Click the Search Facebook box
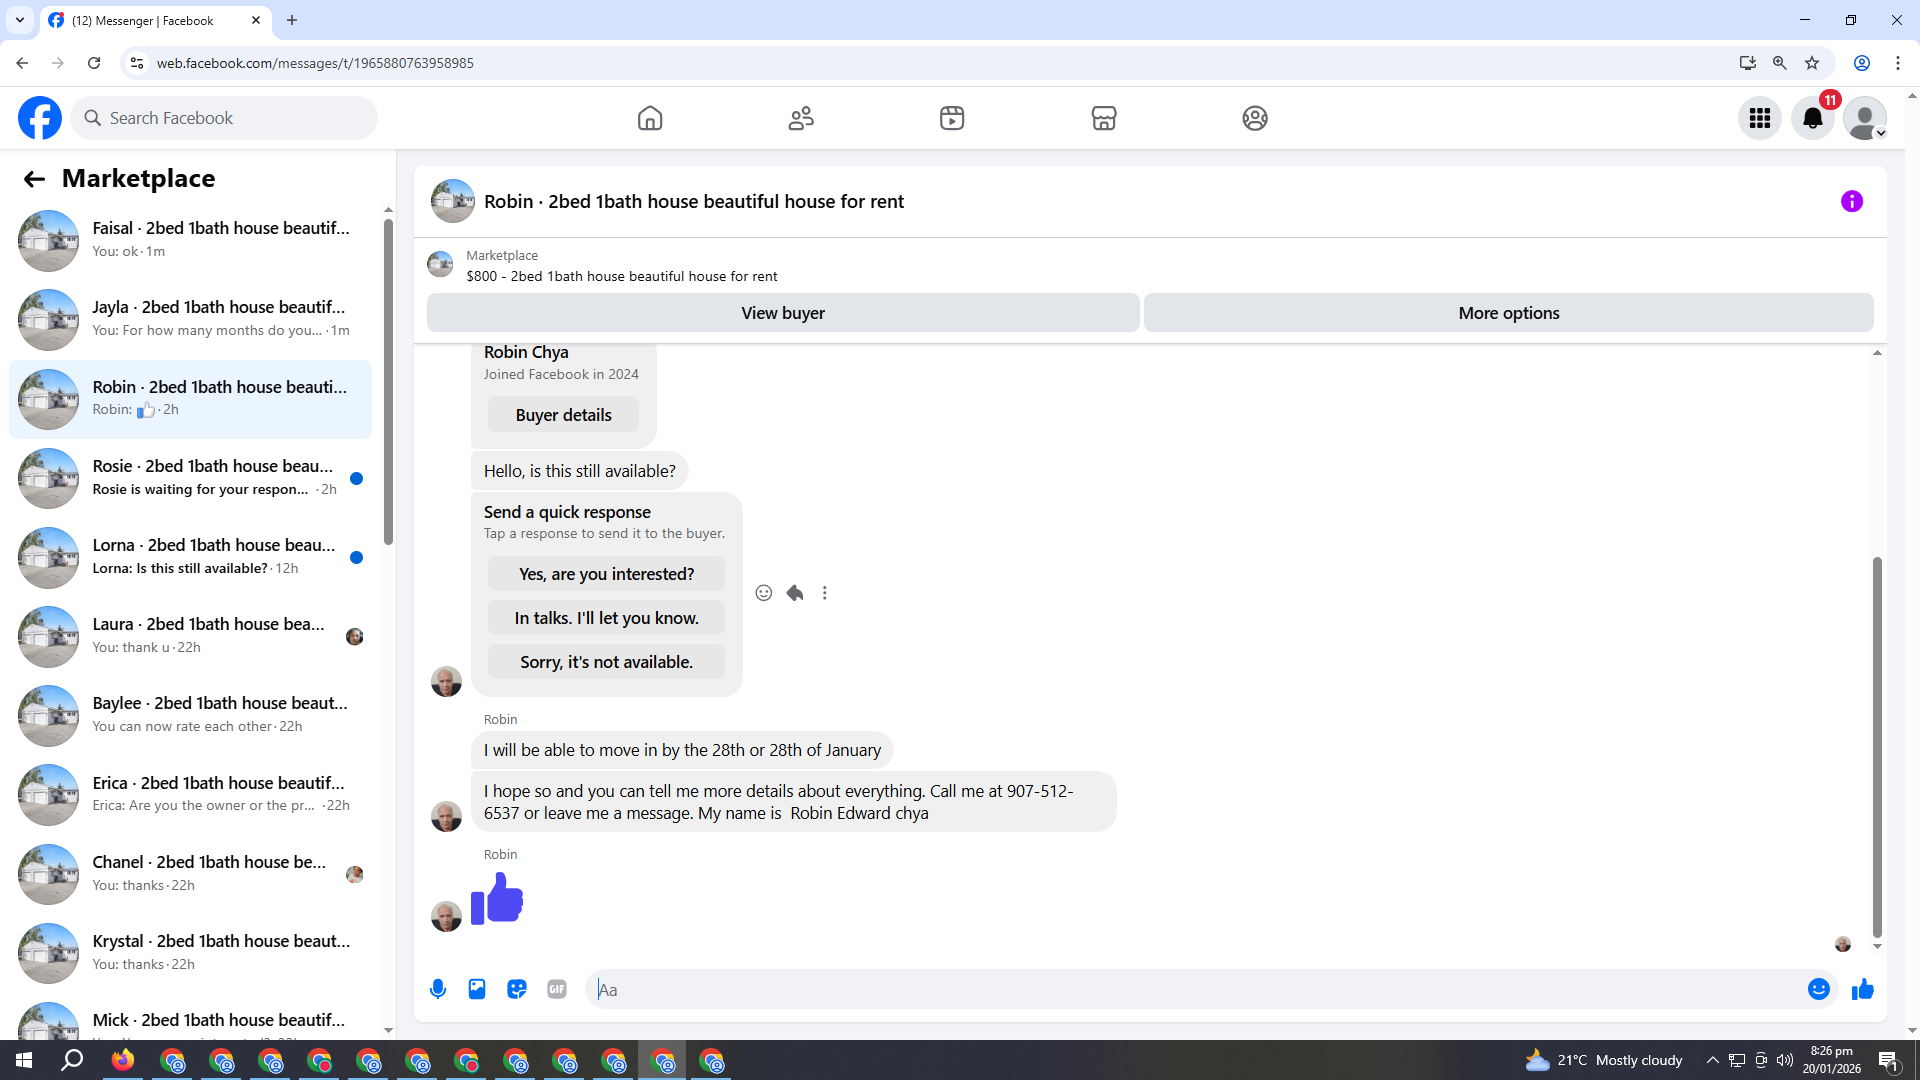Image resolution: width=1920 pixels, height=1080 pixels. [224, 118]
